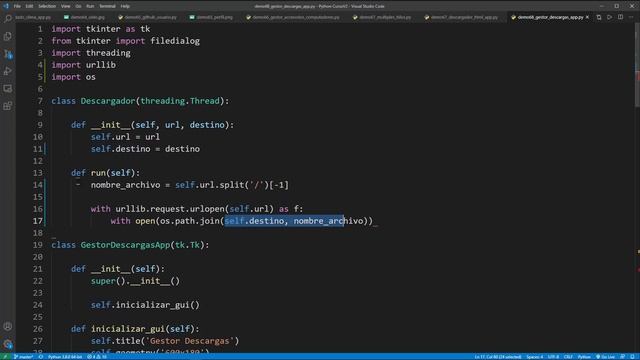
Task: Change encoding via UTF-8 indicator
Action: pos(553,357)
